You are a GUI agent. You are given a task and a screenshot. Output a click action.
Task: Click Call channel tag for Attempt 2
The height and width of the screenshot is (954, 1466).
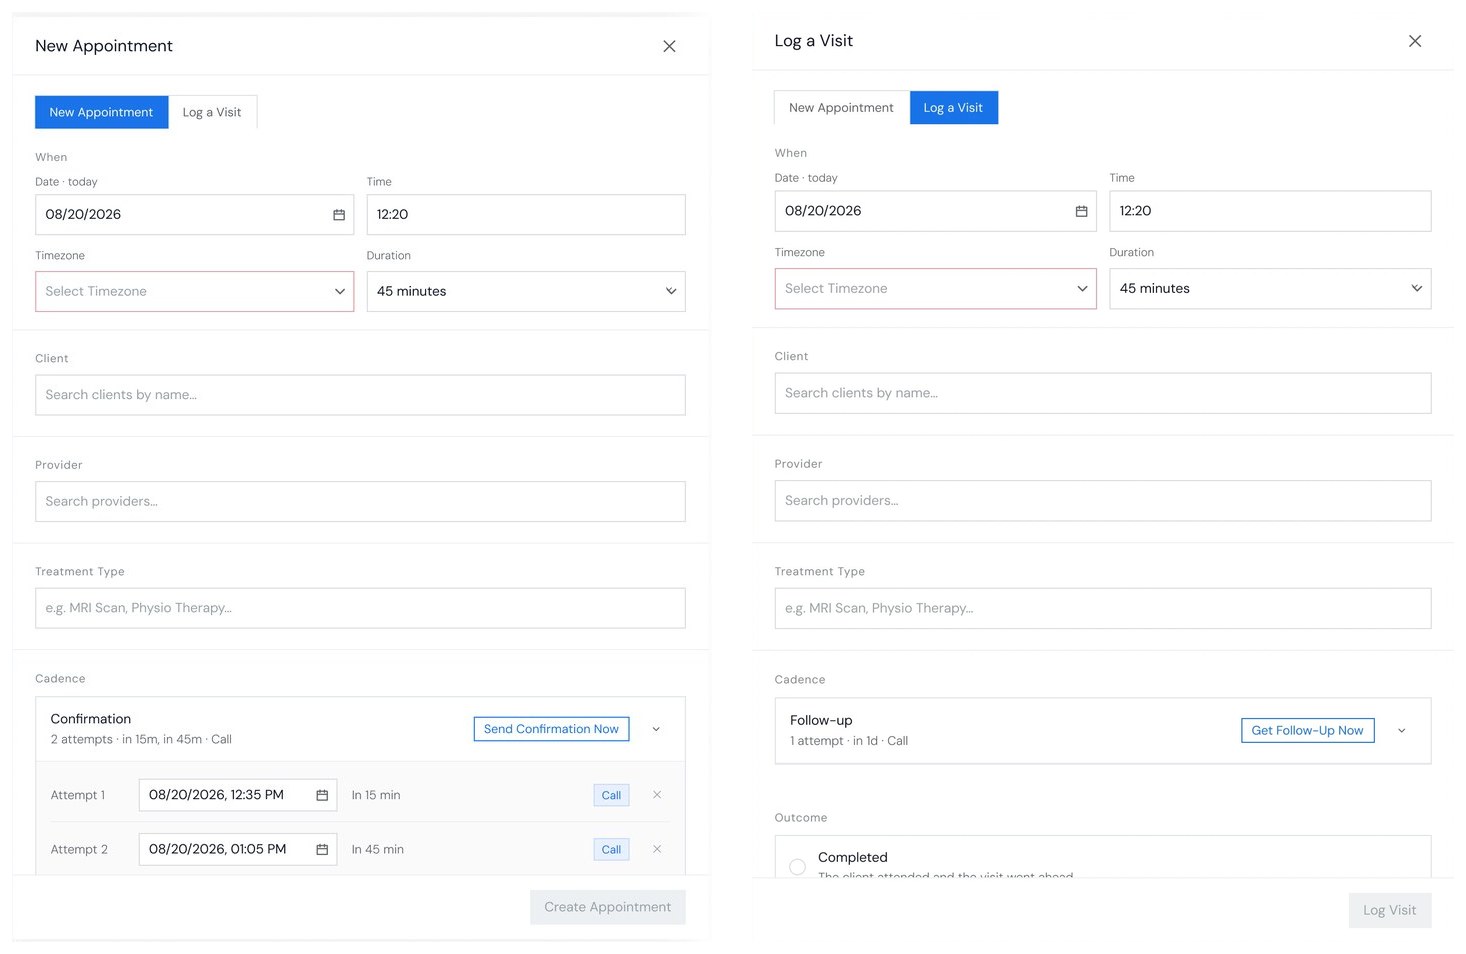click(x=611, y=849)
